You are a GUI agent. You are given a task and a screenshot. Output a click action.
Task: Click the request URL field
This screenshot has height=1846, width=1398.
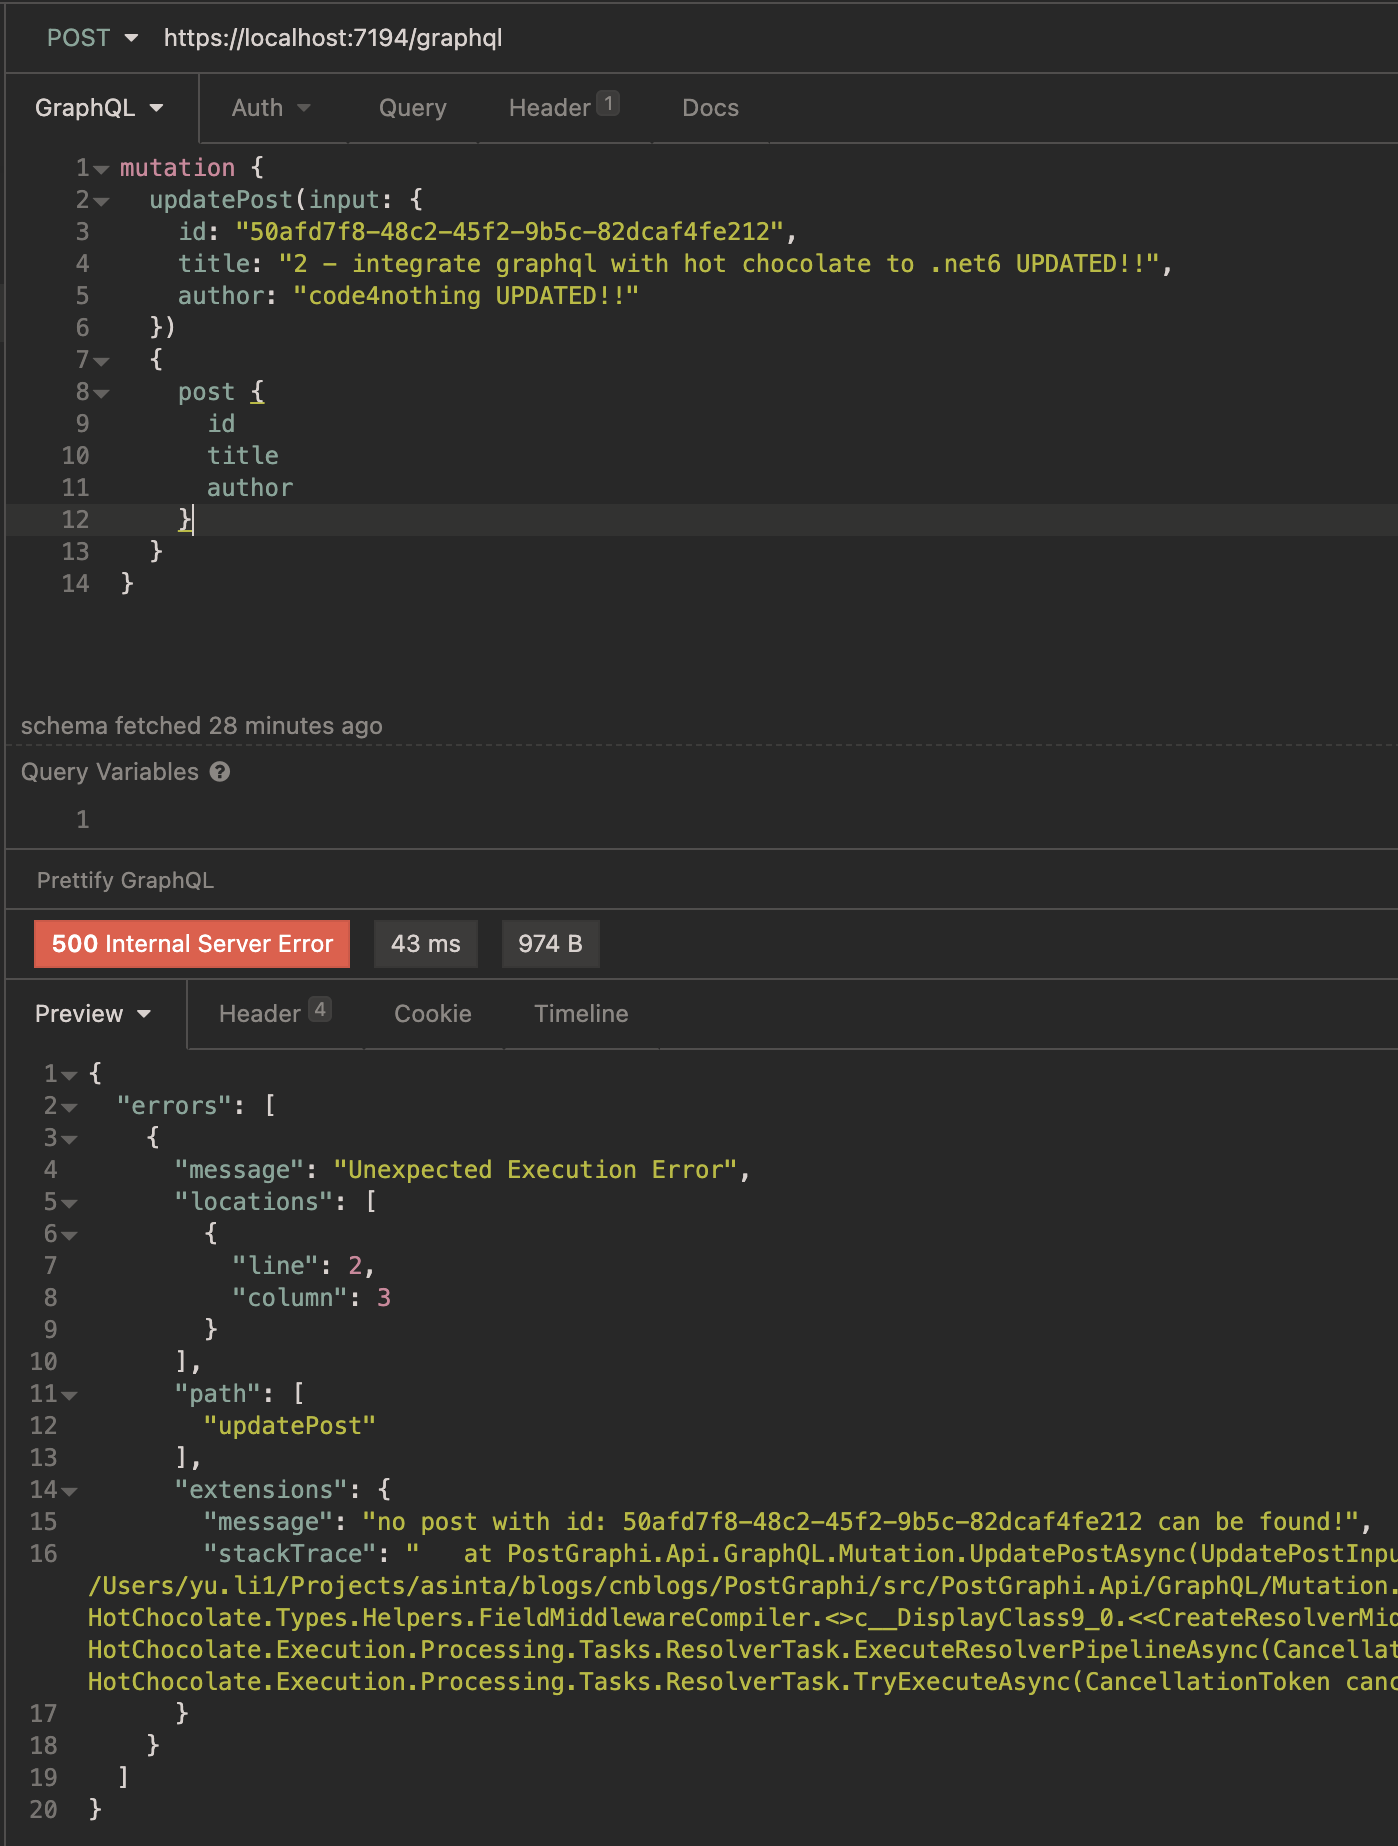(x=333, y=38)
